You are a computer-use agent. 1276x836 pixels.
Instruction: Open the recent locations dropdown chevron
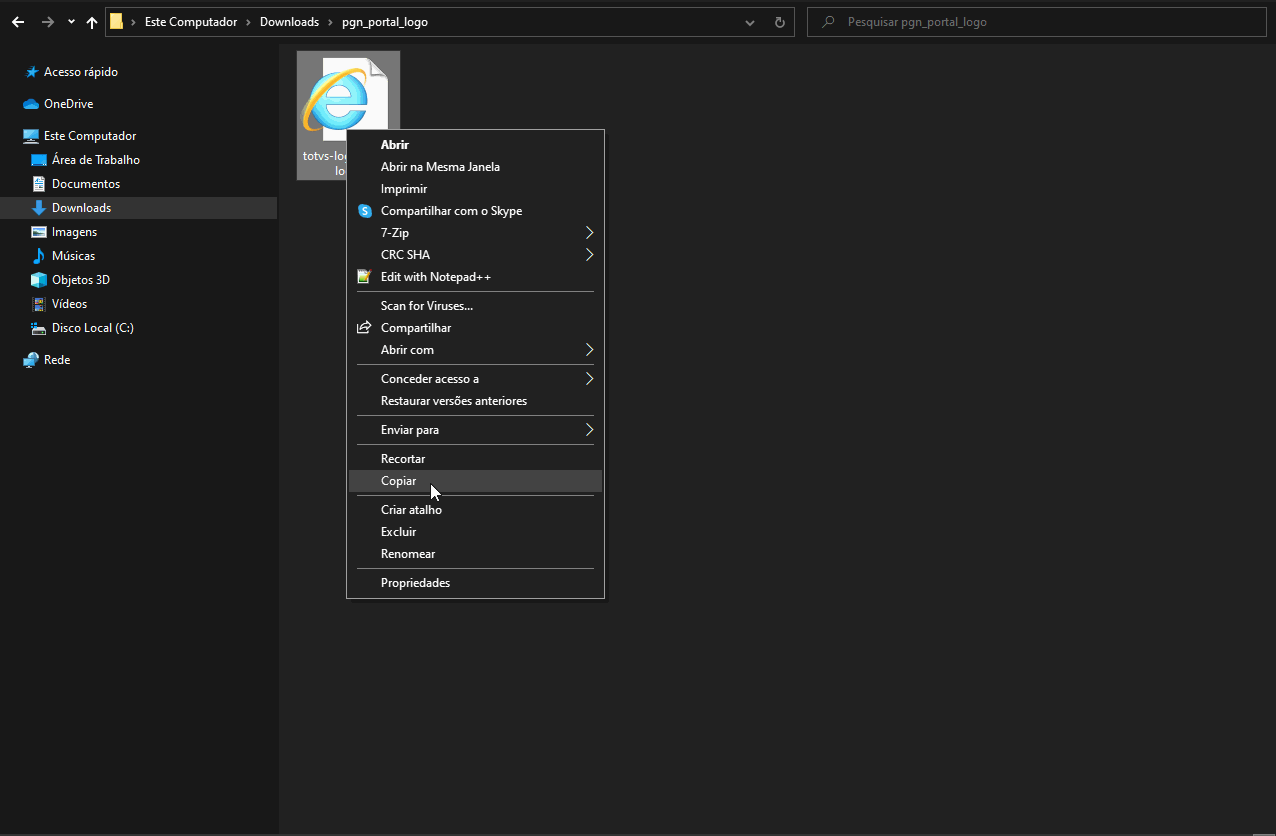(x=71, y=22)
